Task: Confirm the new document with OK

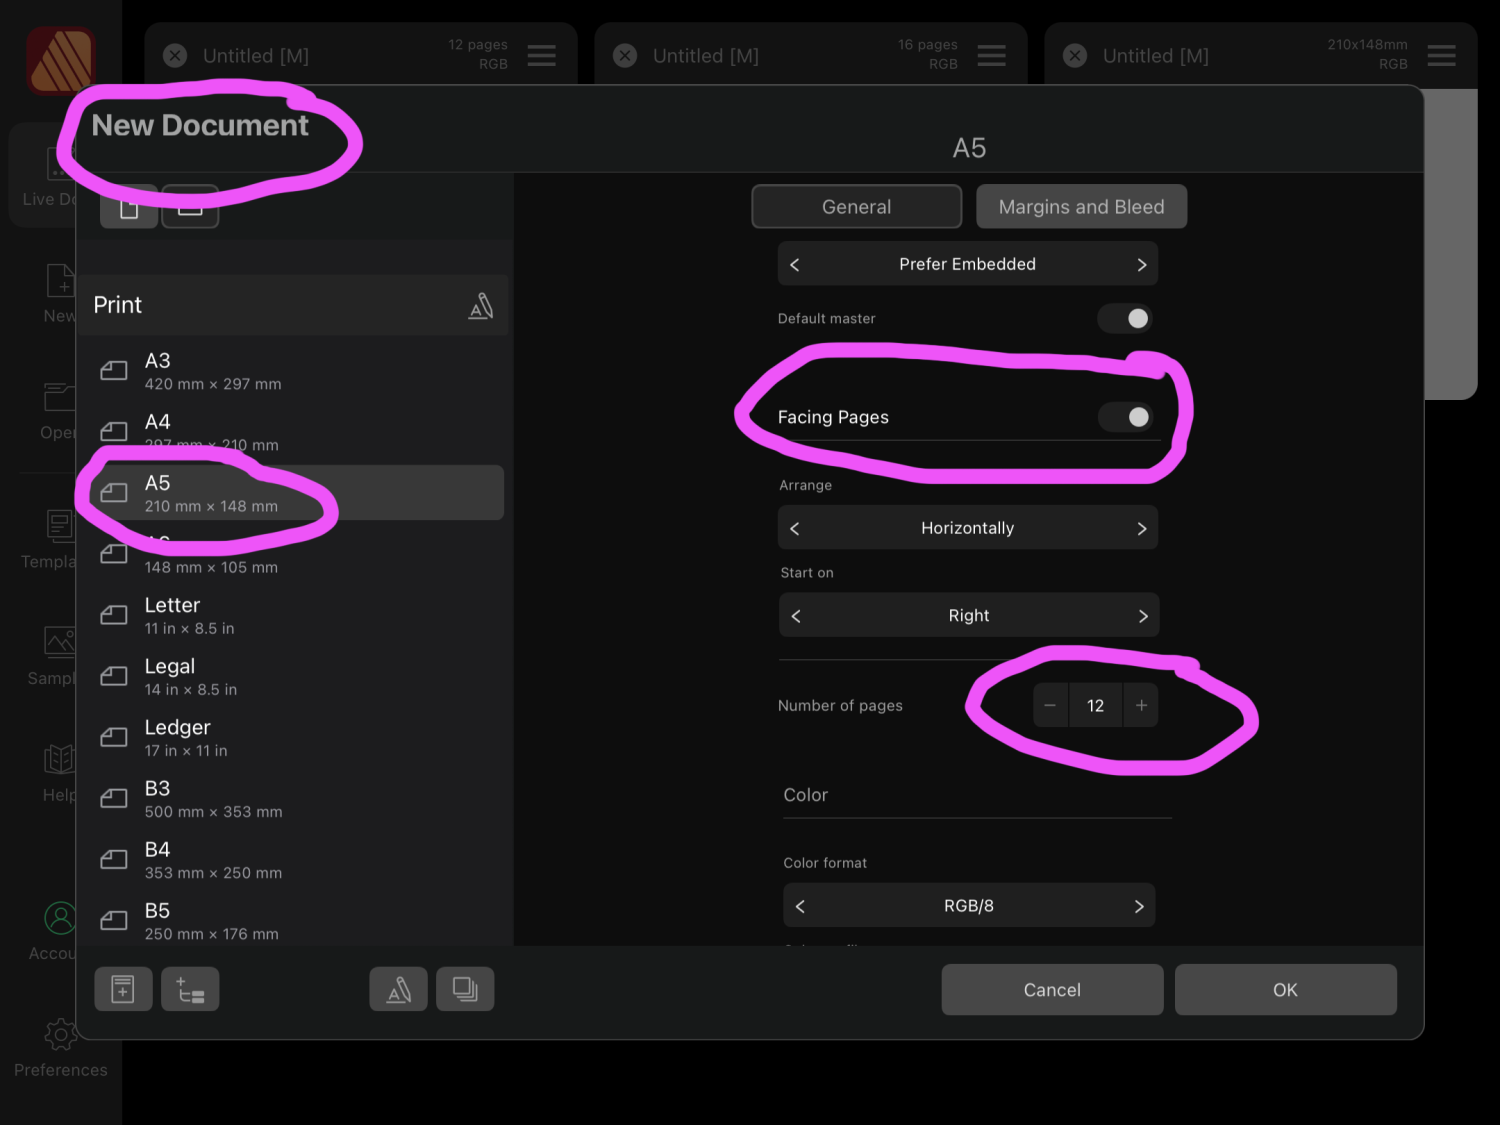Action: [1285, 989]
